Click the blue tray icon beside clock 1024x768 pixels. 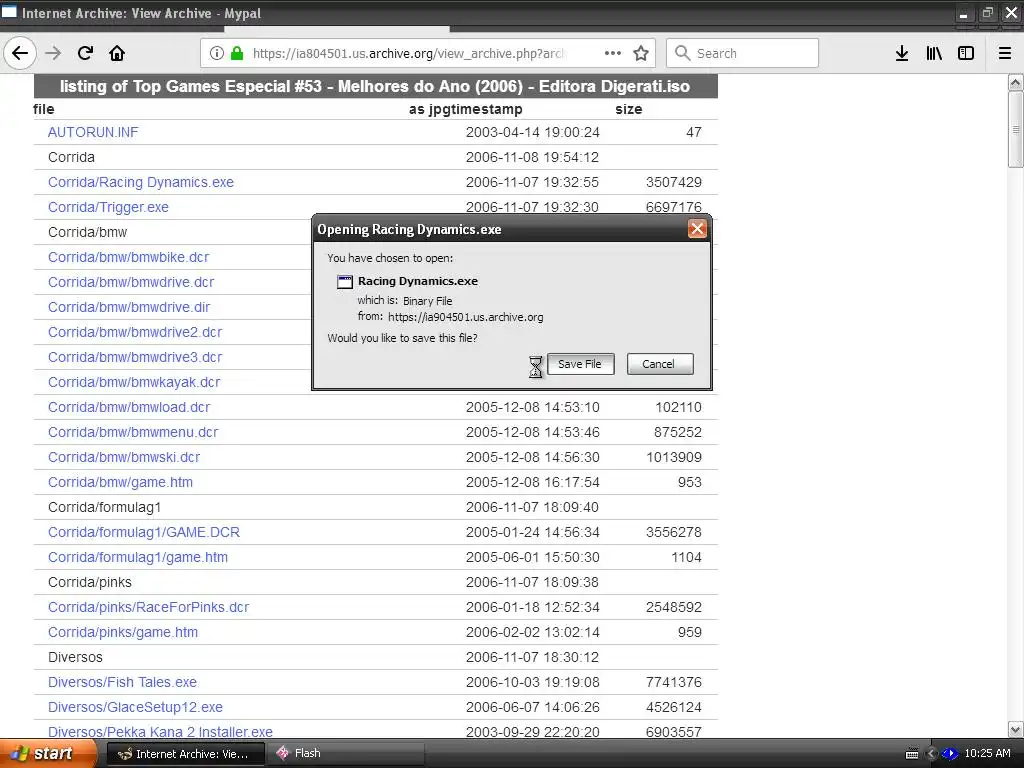click(950, 754)
